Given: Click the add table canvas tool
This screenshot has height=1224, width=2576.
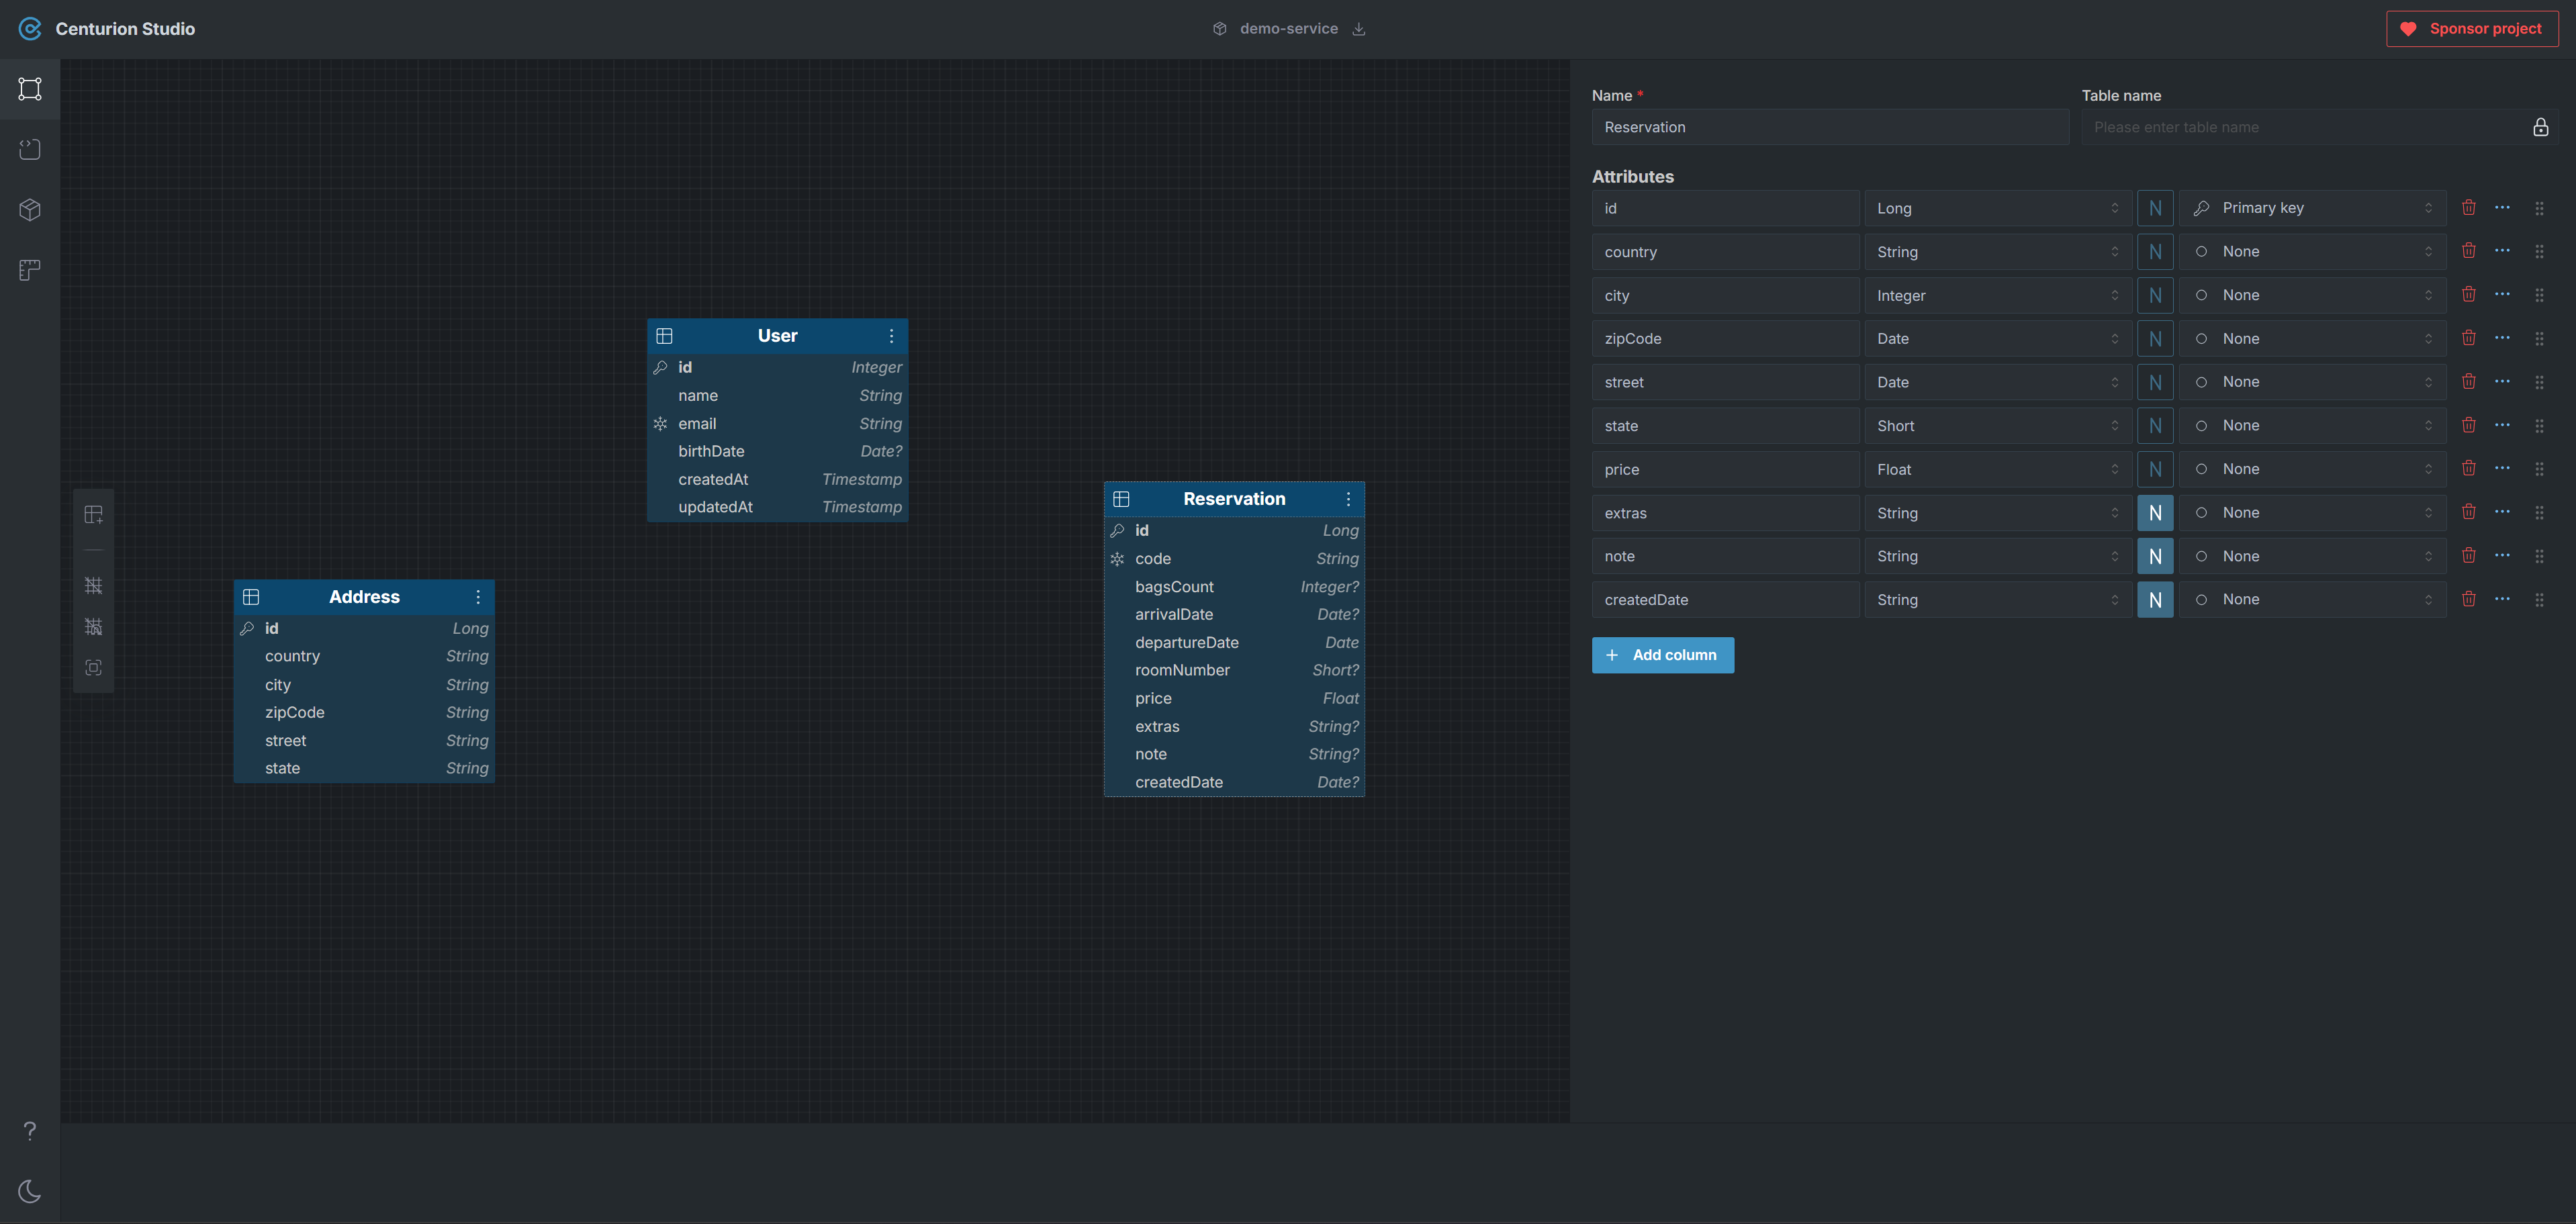Looking at the screenshot, I should pyautogui.click(x=94, y=515).
